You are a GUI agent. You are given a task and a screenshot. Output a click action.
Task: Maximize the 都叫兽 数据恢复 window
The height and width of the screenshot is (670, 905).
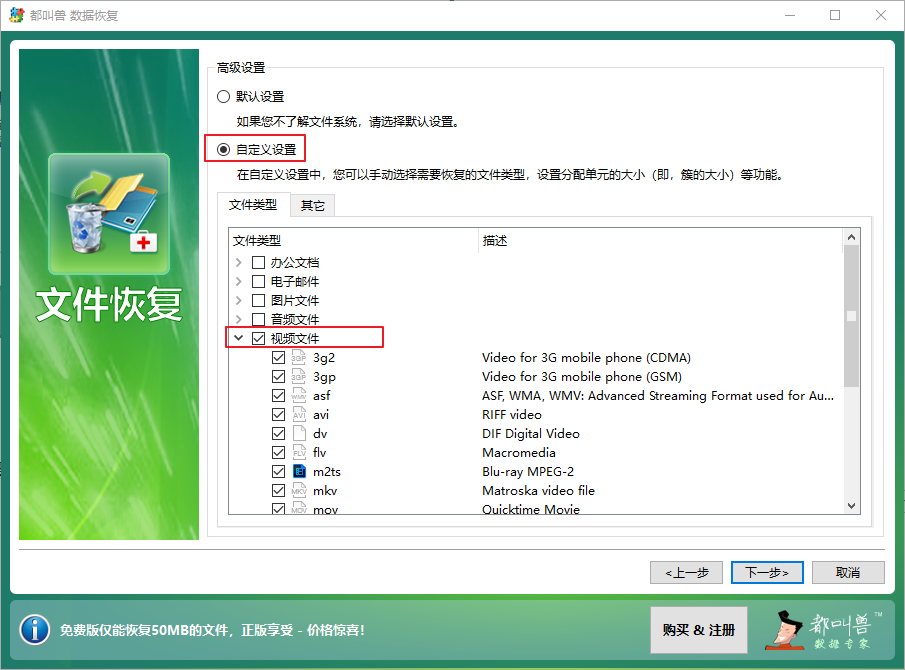(835, 15)
